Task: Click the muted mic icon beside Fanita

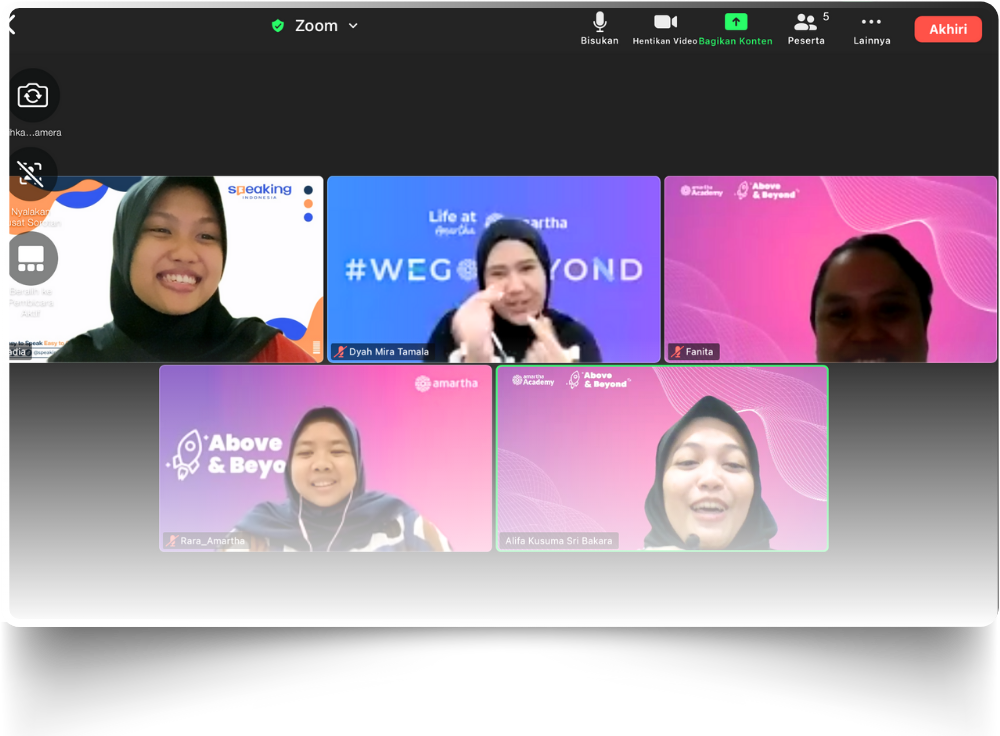Action: (677, 351)
